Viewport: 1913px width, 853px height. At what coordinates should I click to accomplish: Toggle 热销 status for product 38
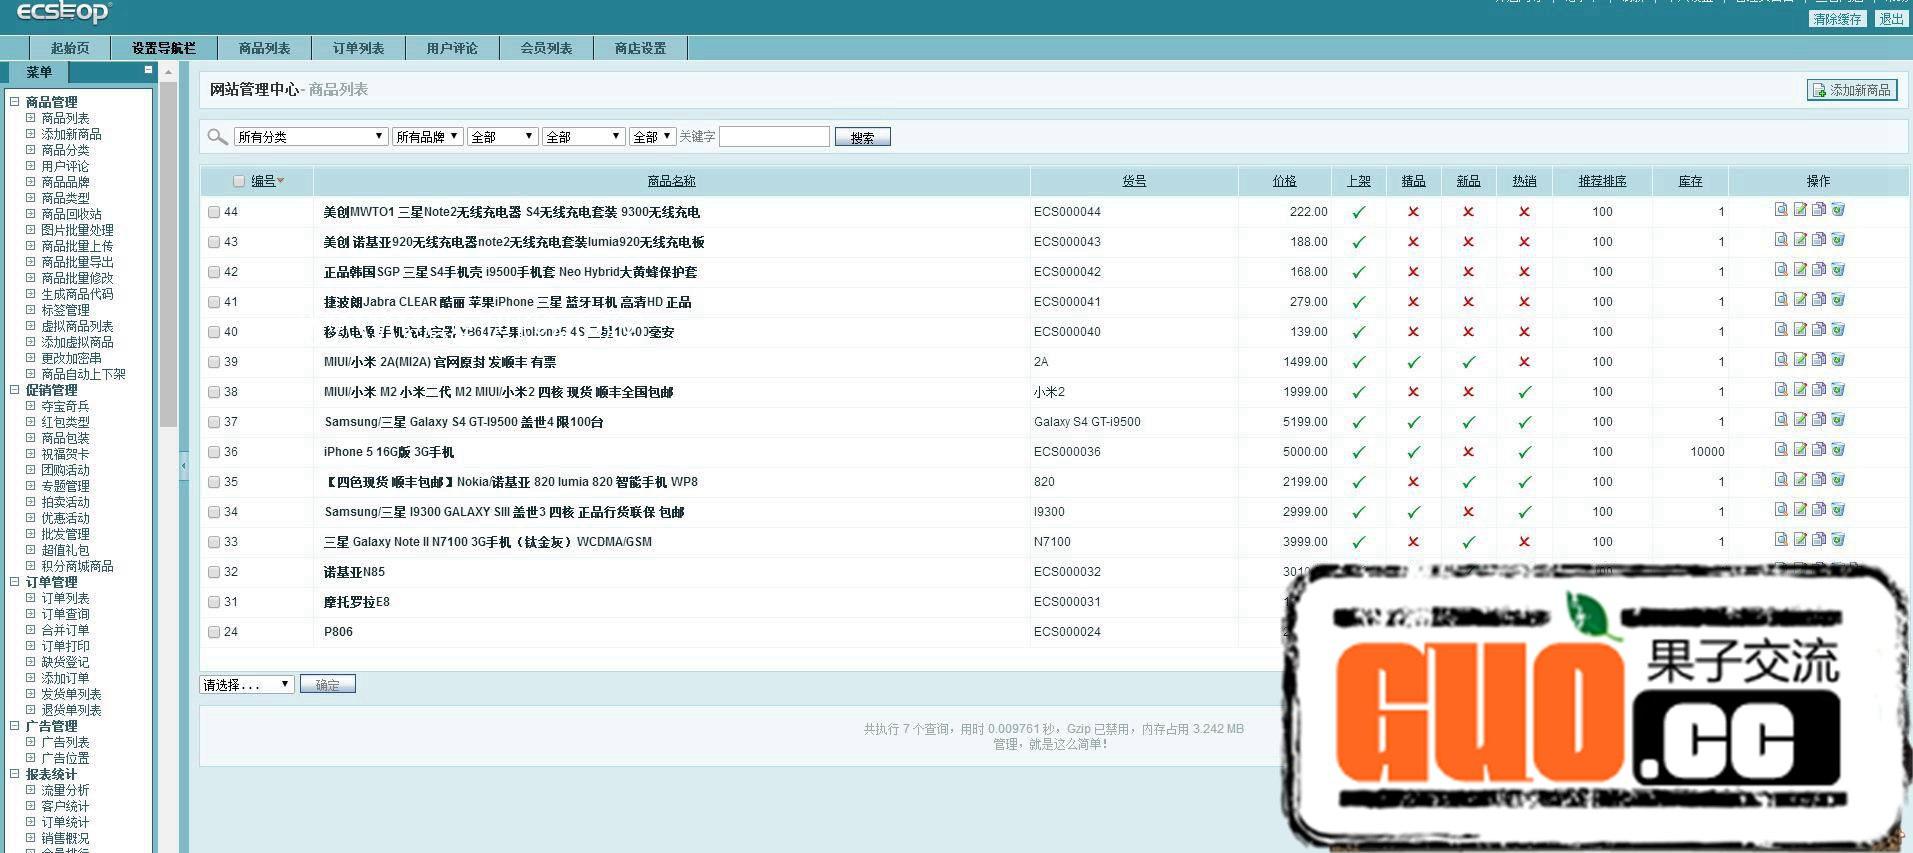coord(1524,392)
